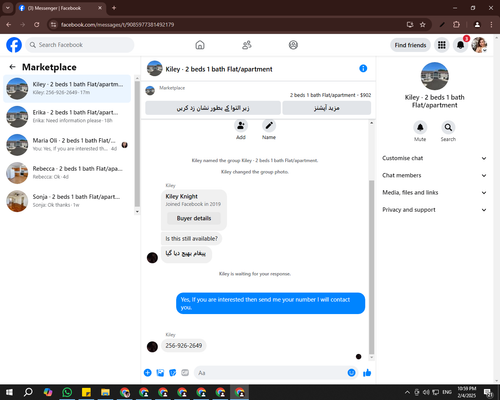Open the volume control in system tray

point(426,392)
